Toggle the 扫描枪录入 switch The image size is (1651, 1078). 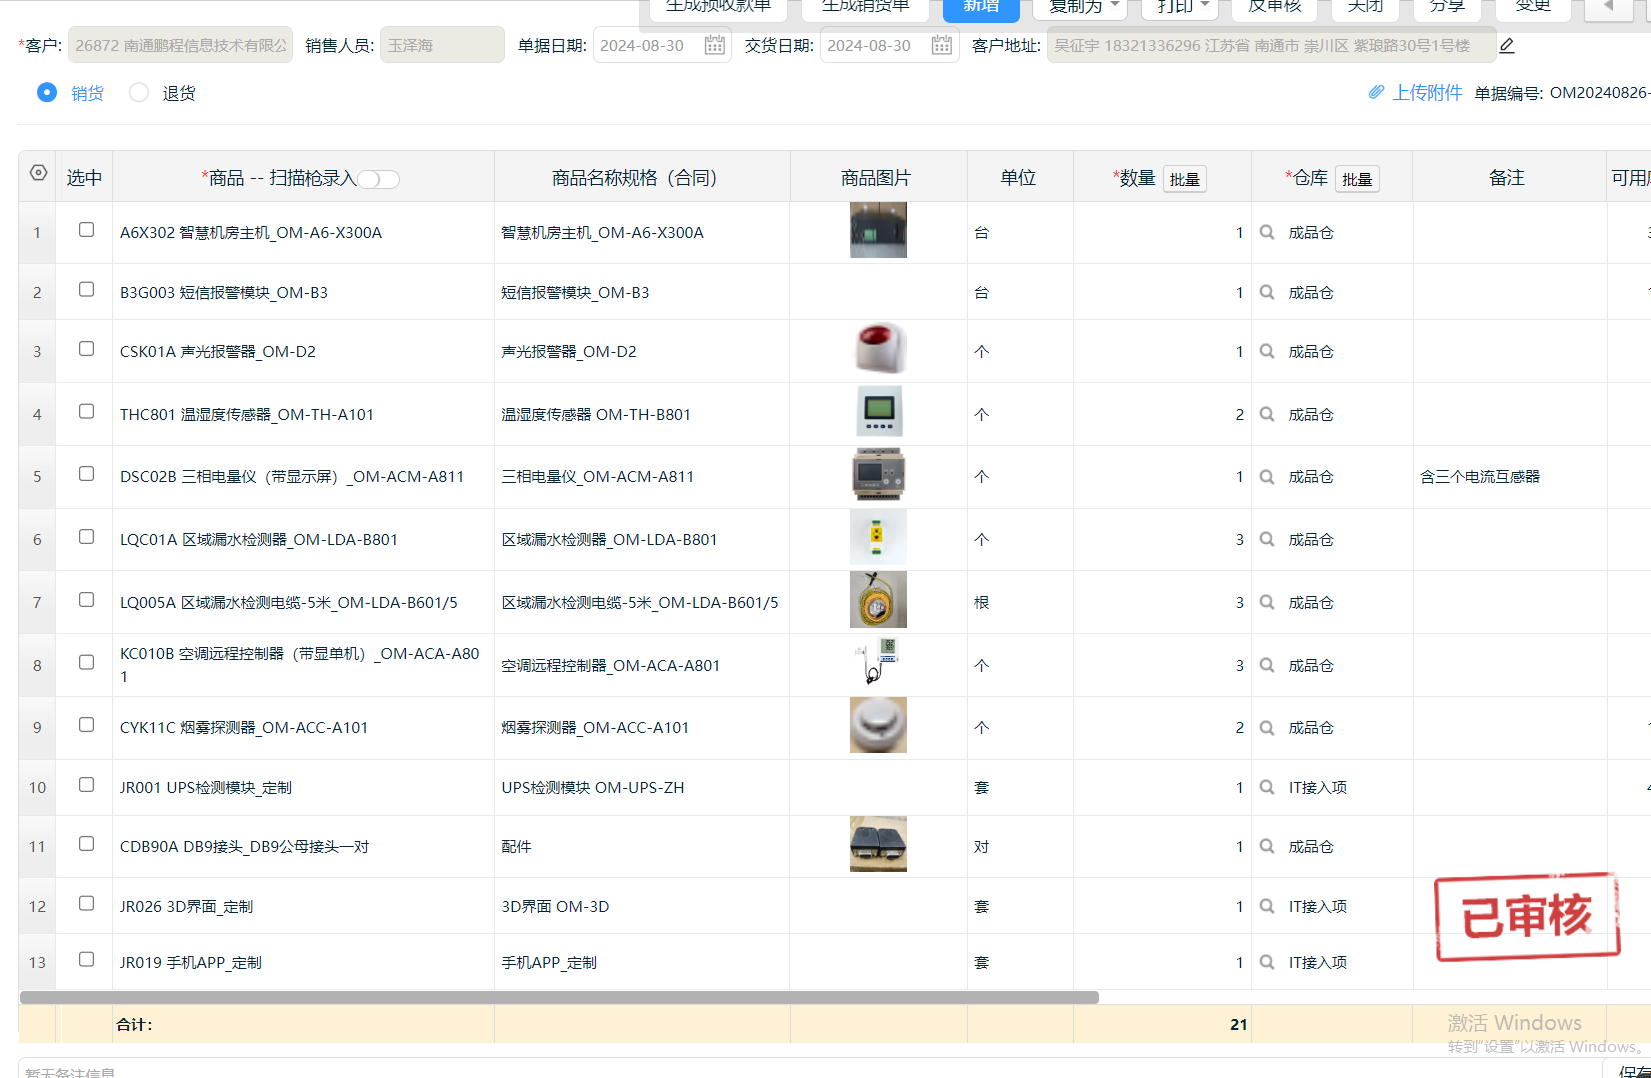coord(379,179)
